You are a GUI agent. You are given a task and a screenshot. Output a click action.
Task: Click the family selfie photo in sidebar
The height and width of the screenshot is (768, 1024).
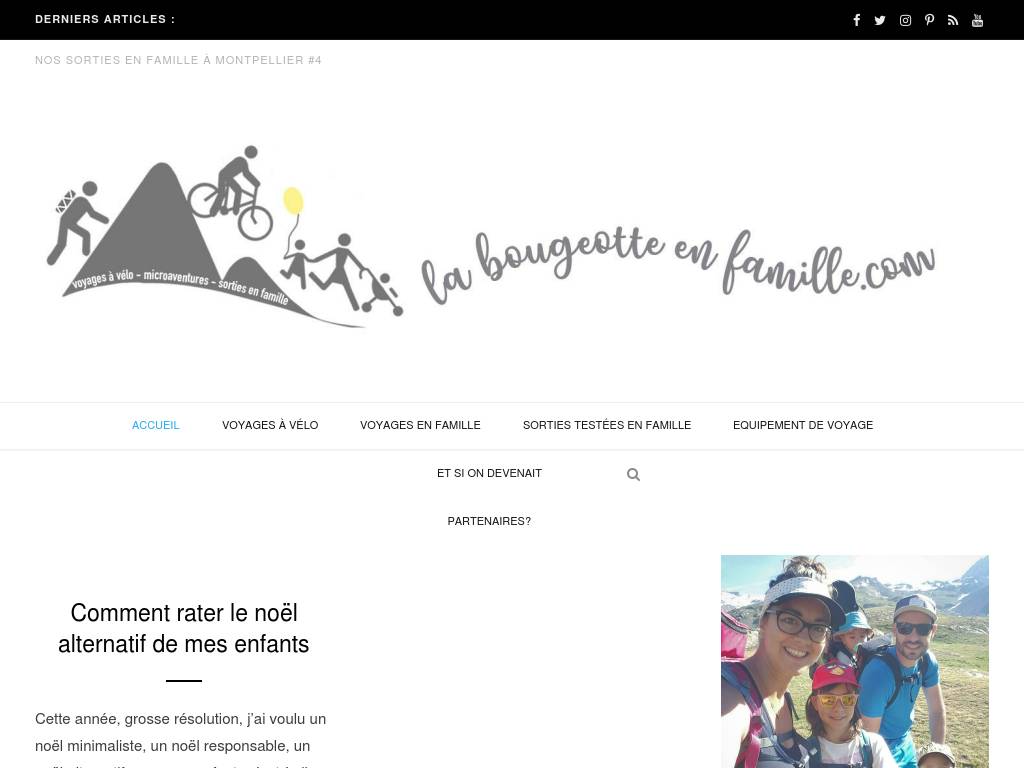[854, 662]
